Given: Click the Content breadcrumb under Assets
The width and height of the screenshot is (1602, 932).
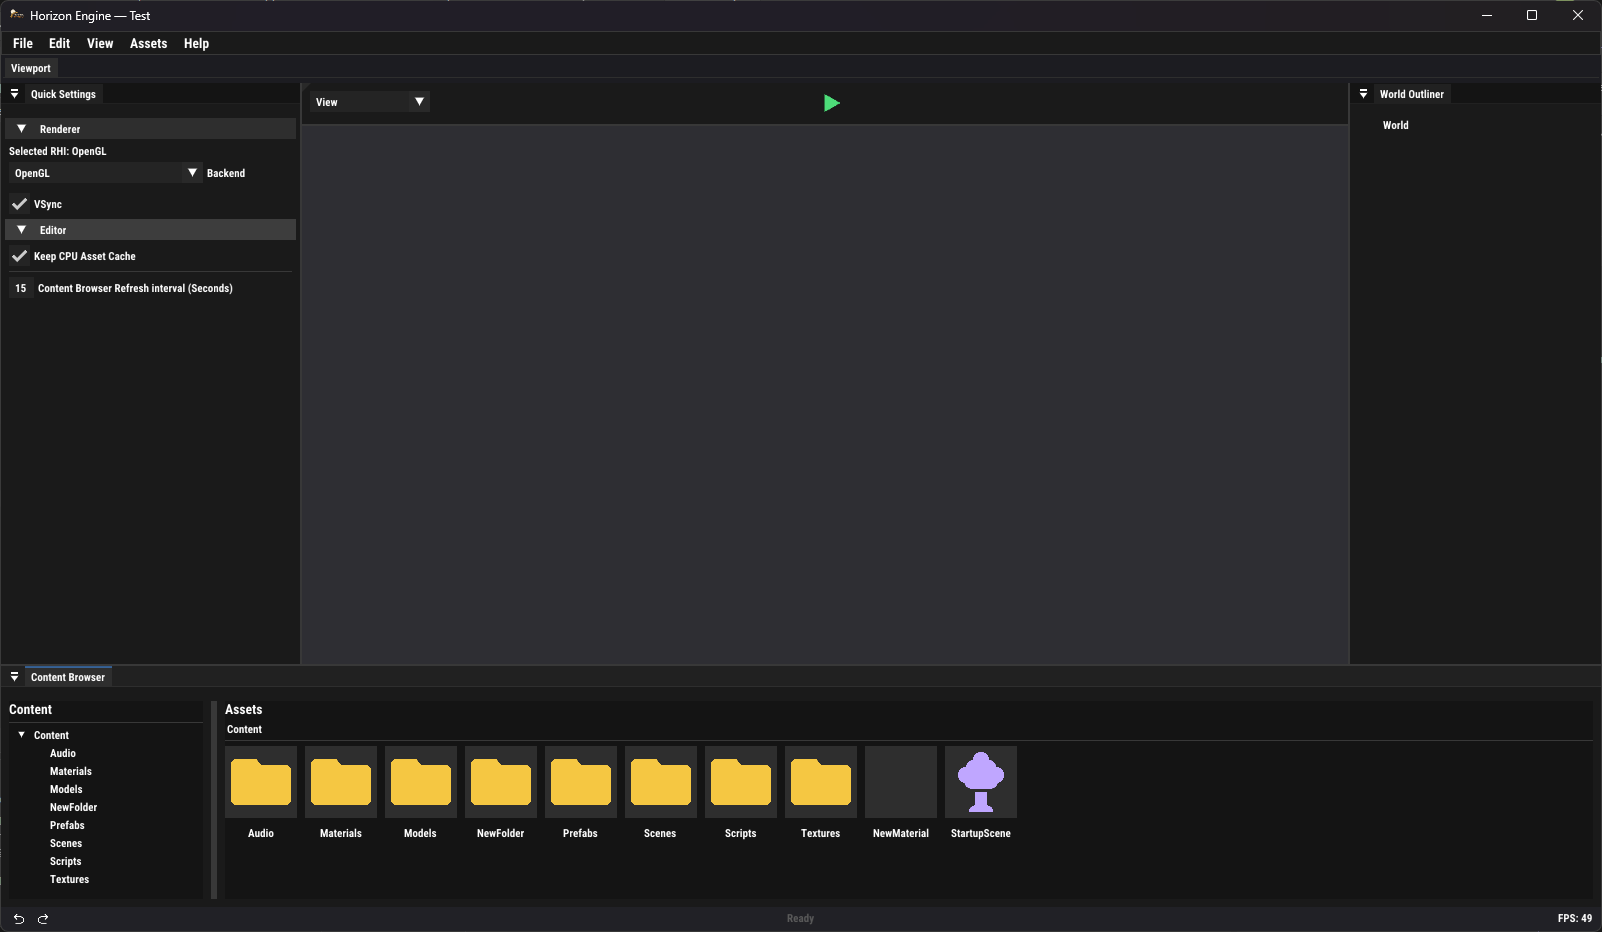Looking at the screenshot, I should pyautogui.click(x=244, y=729).
